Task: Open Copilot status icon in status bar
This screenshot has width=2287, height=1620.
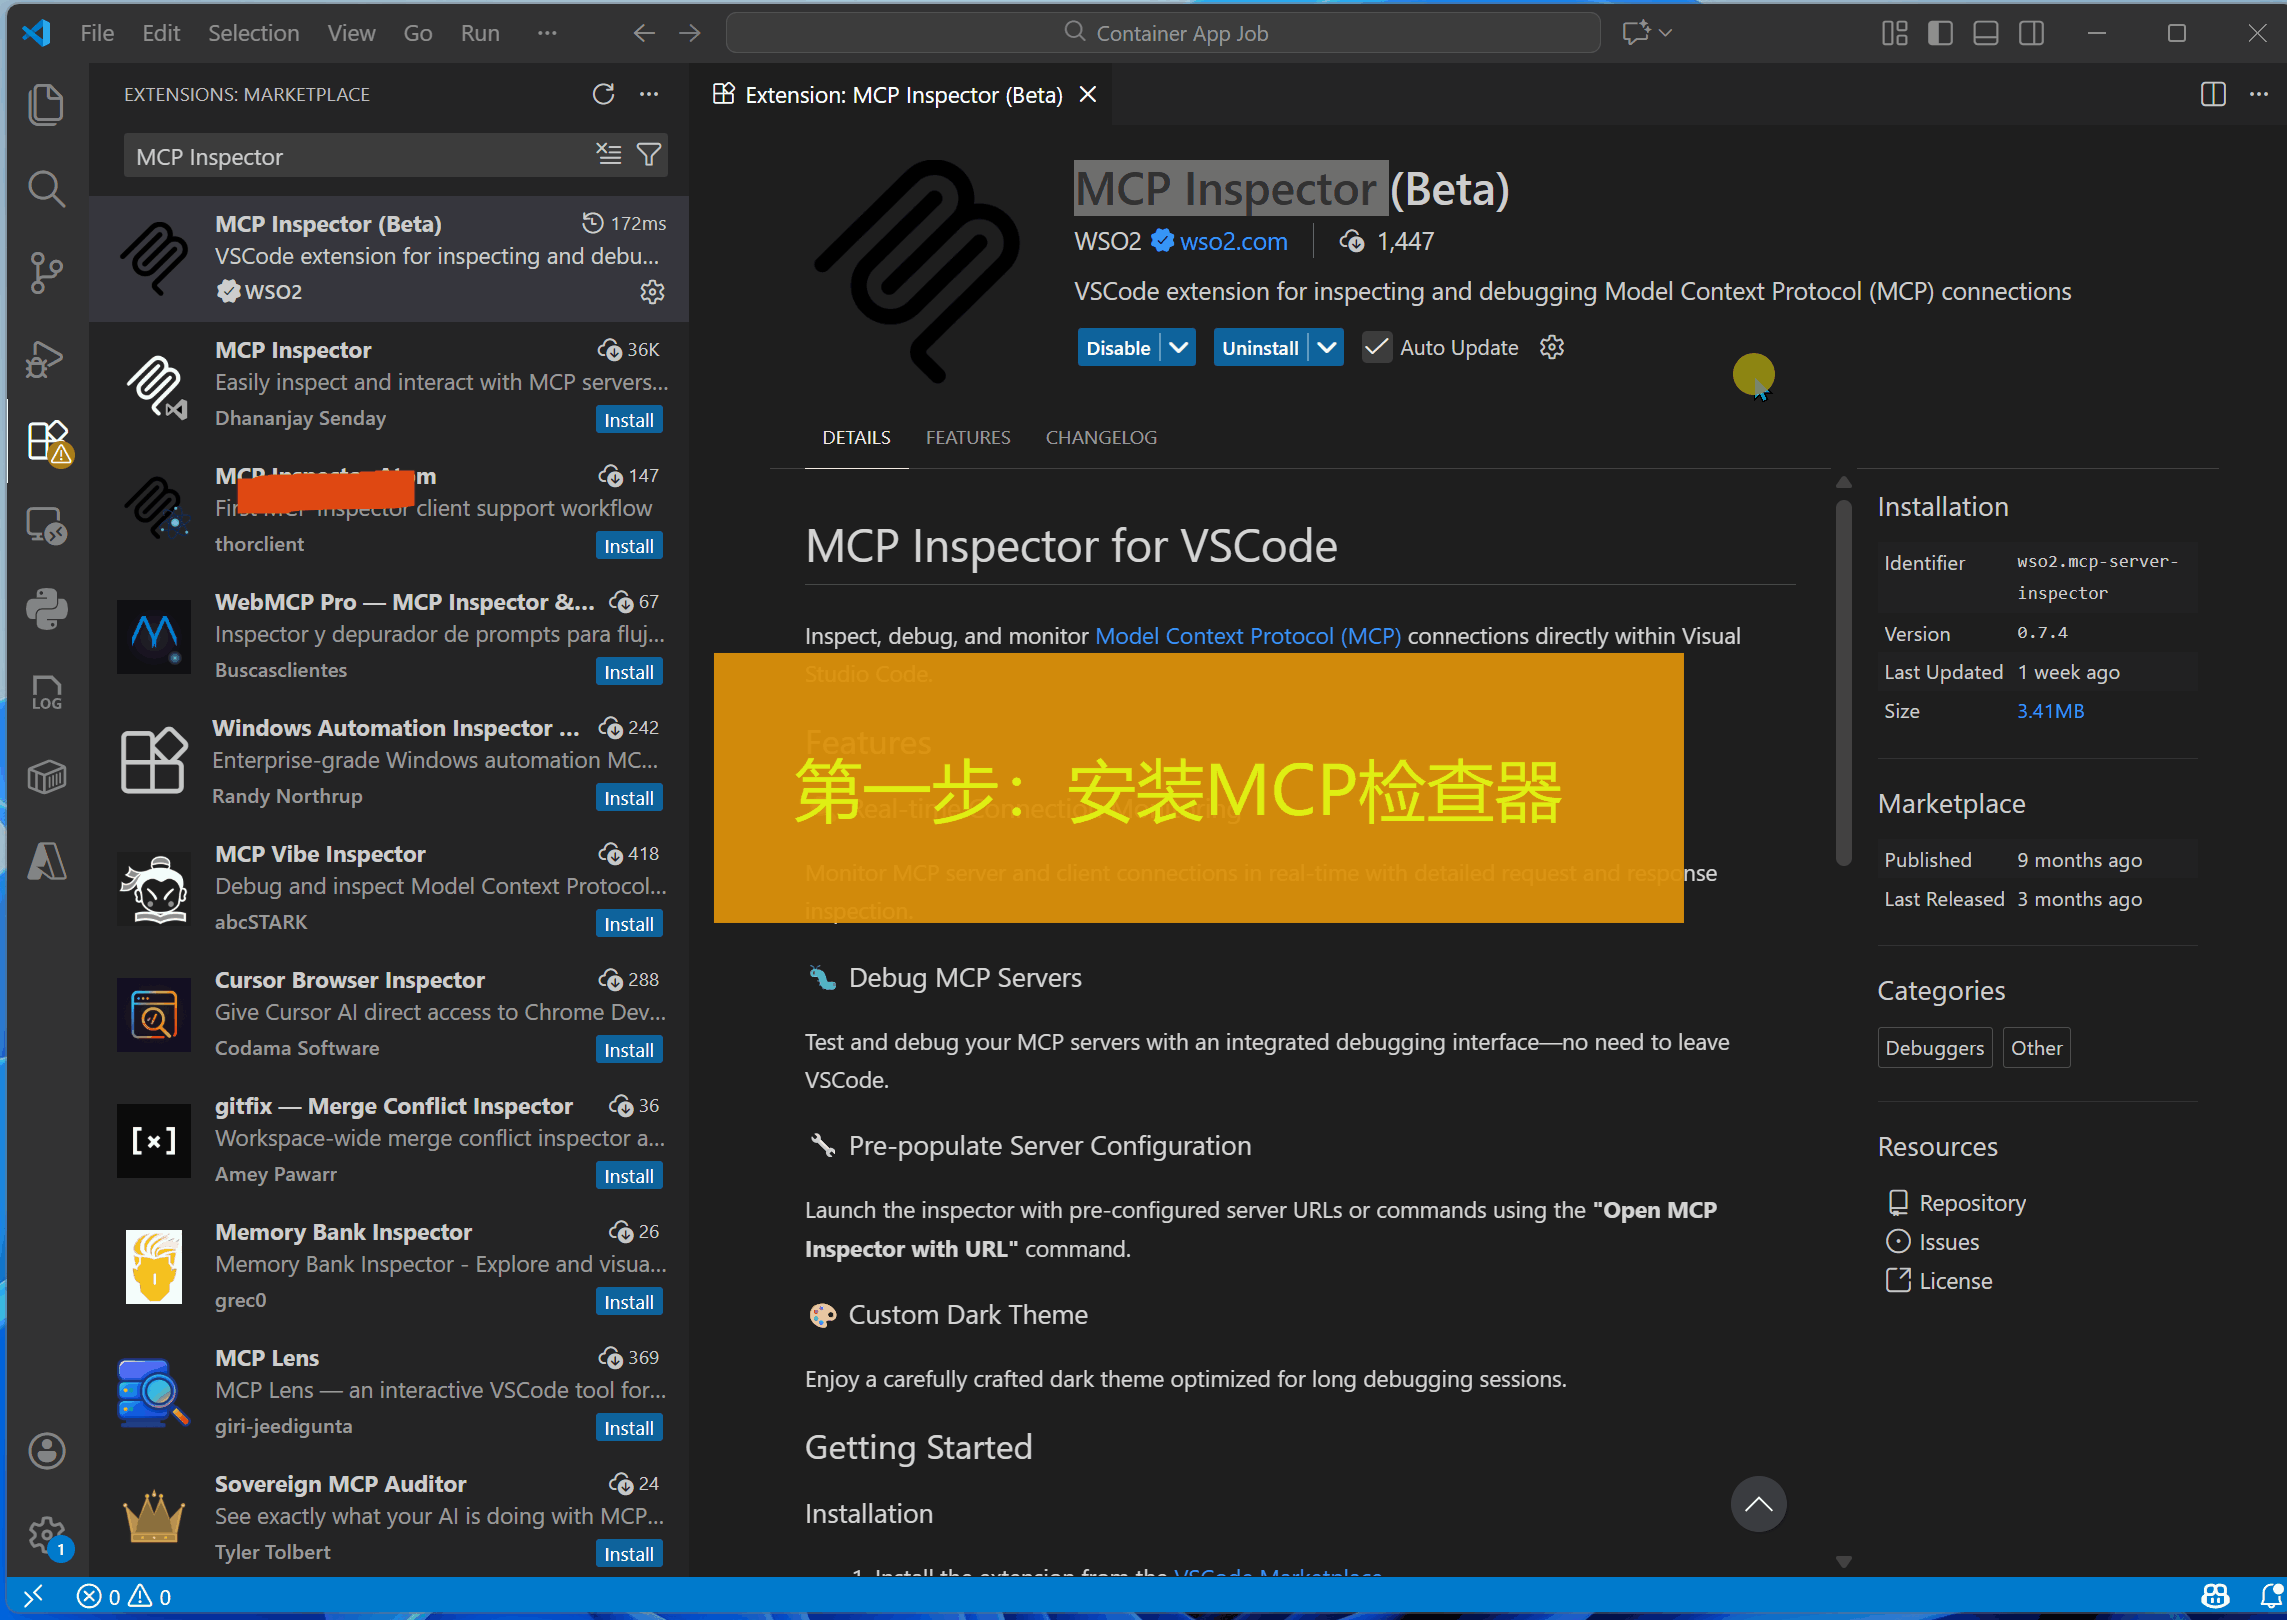Action: click(2216, 1596)
